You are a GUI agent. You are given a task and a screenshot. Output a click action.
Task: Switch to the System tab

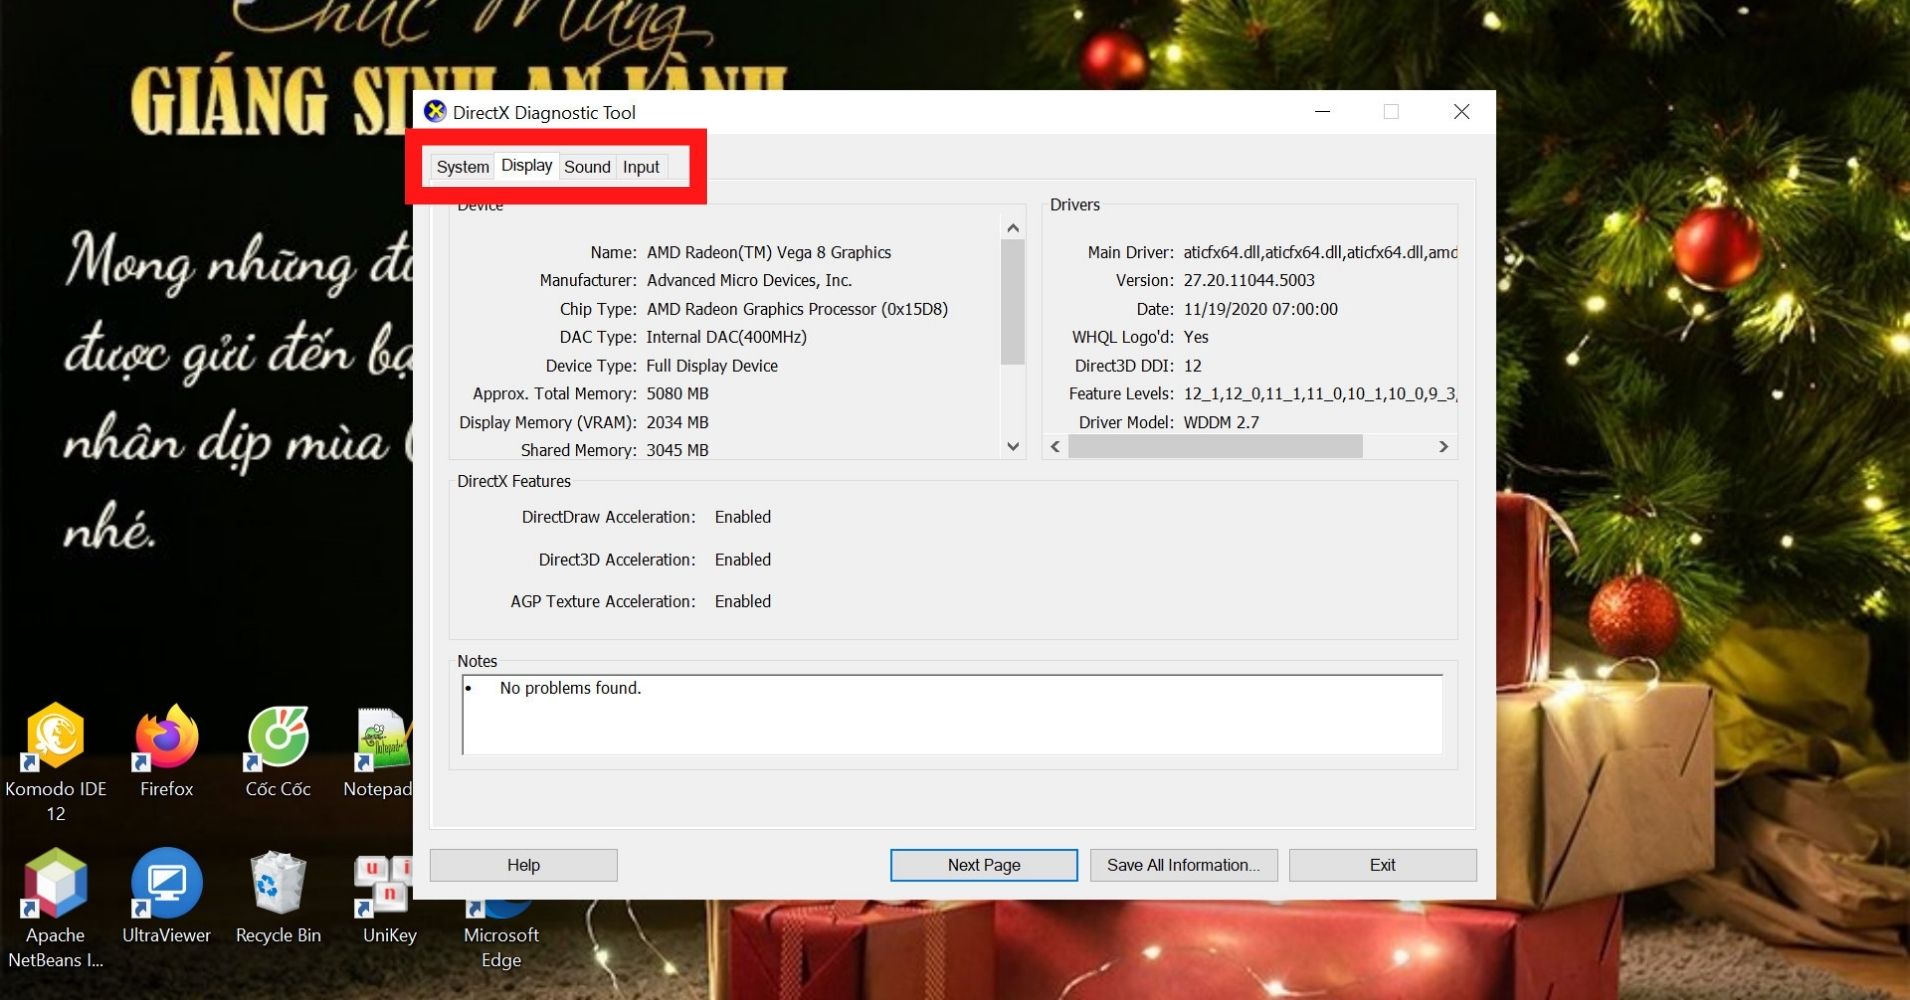pyautogui.click(x=462, y=167)
